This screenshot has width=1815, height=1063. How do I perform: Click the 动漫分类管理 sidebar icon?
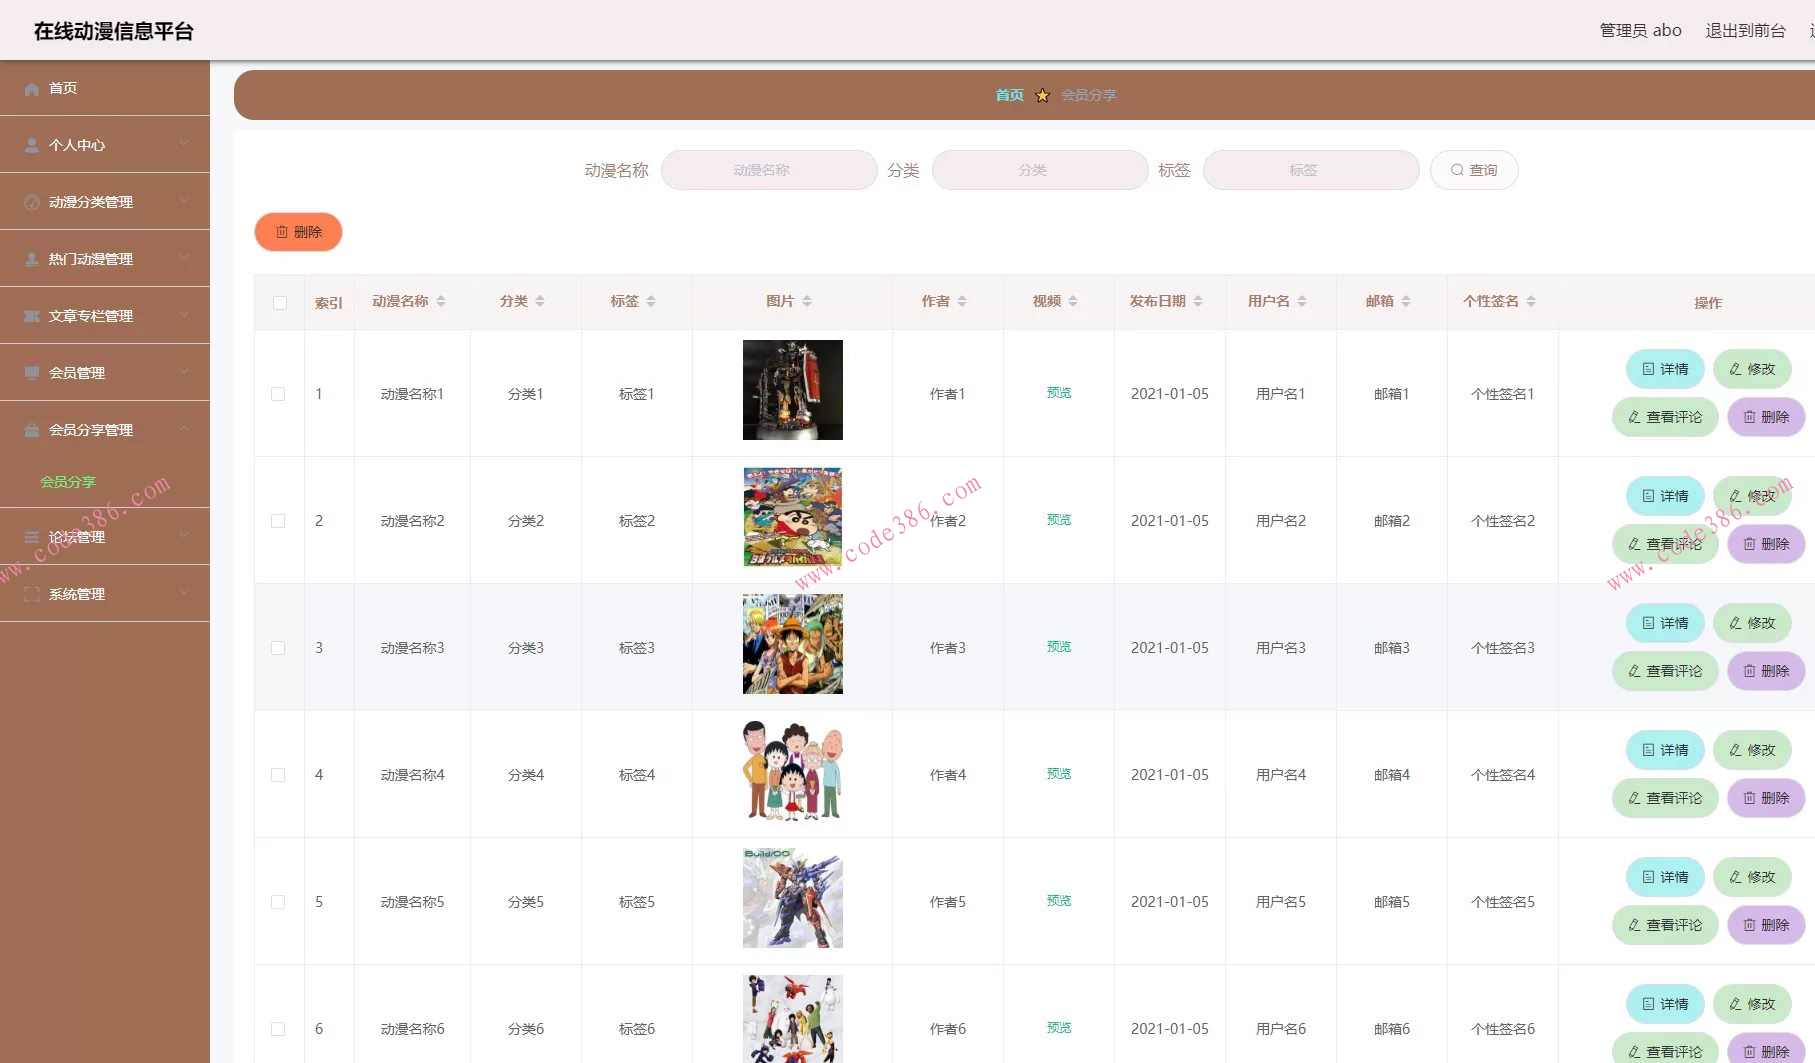pyautogui.click(x=31, y=201)
